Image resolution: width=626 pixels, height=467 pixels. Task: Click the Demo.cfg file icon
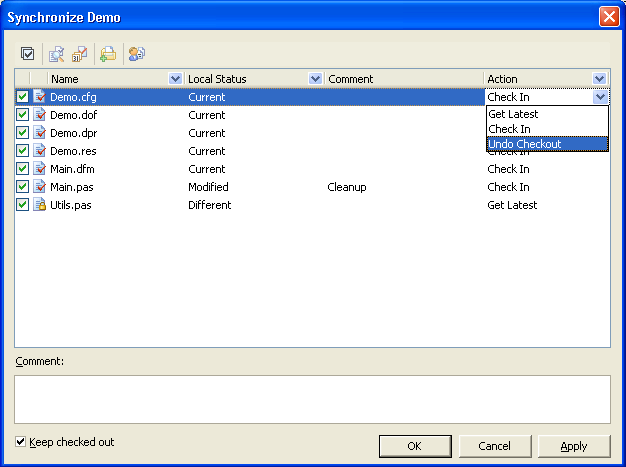(39, 97)
